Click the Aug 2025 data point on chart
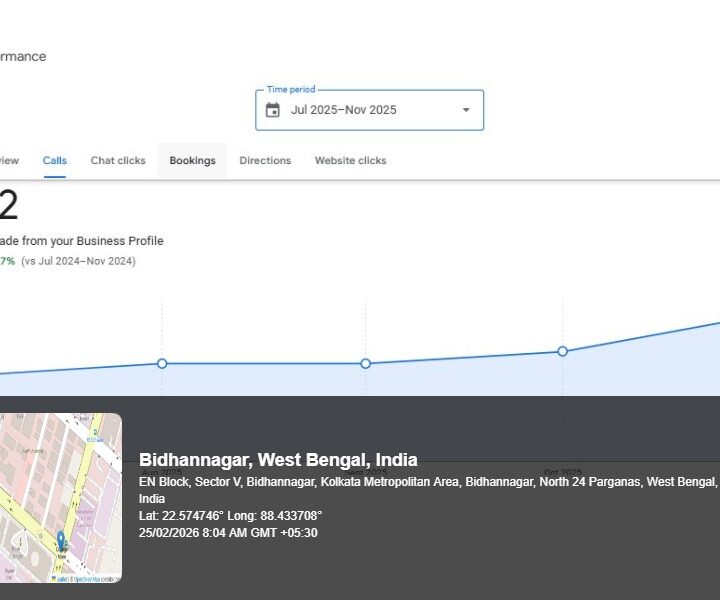 162,363
